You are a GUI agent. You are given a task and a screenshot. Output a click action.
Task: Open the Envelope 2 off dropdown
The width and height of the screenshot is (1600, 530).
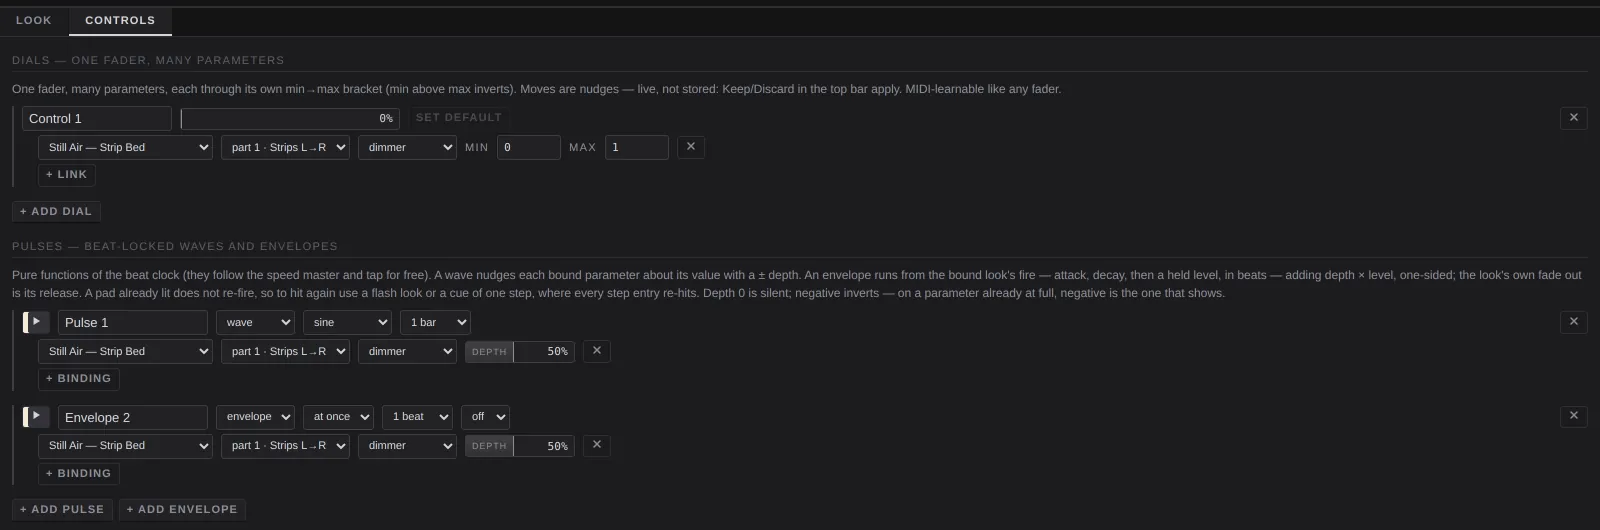coord(485,416)
